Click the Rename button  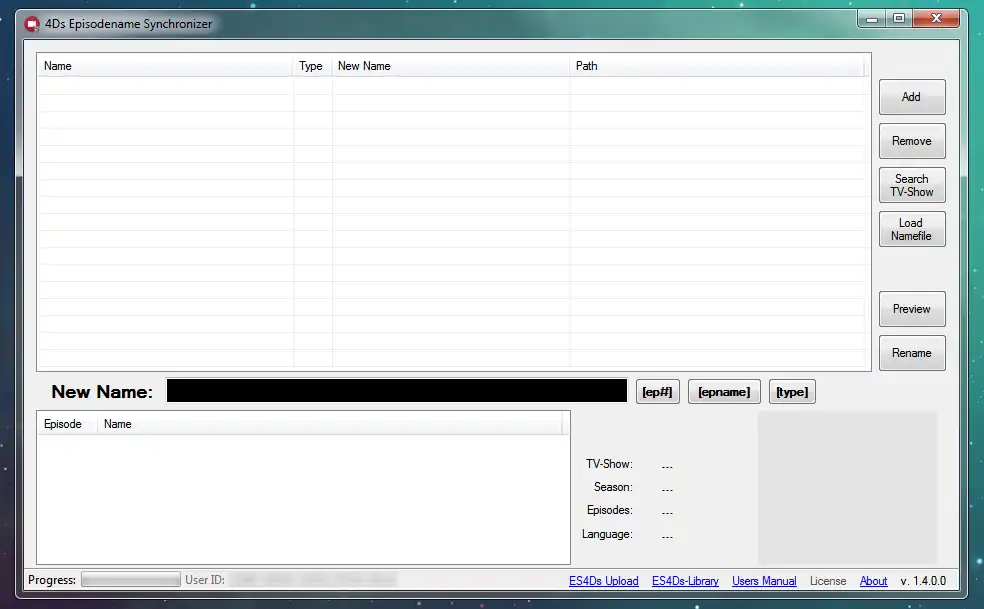(x=912, y=353)
